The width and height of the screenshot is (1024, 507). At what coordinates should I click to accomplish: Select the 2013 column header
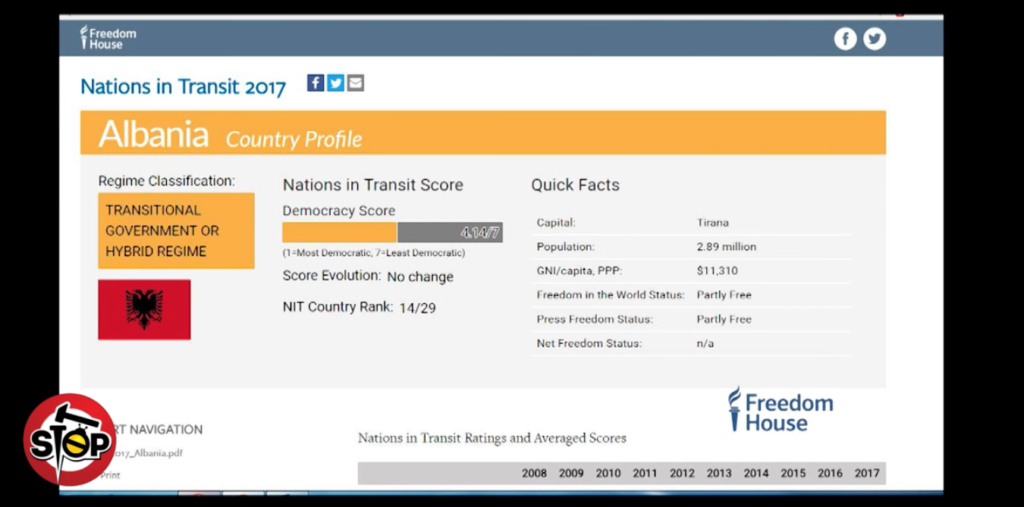coord(719,474)
